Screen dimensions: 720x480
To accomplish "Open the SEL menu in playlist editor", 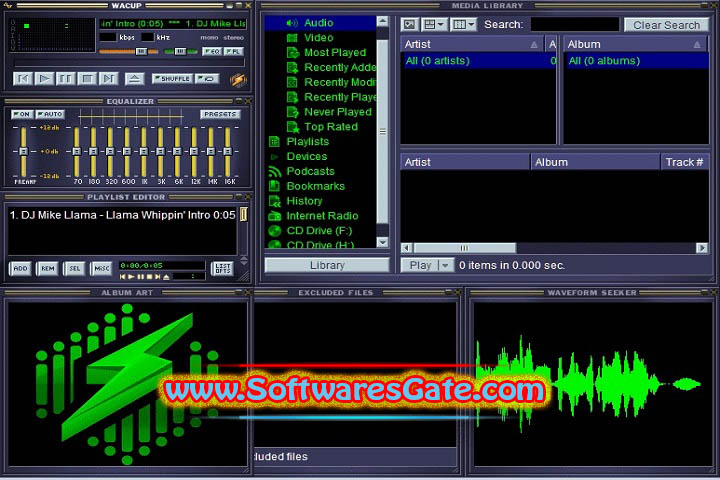I will click(x=74, y=268).
